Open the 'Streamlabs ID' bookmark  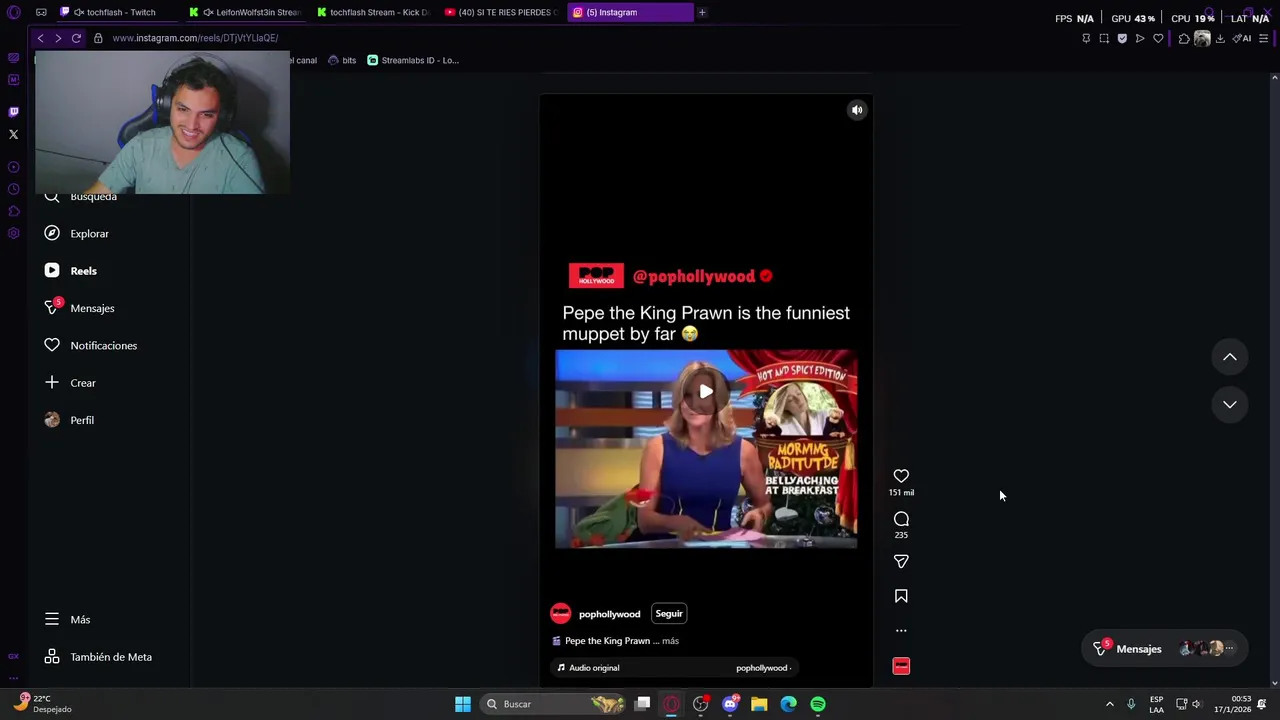413,60
